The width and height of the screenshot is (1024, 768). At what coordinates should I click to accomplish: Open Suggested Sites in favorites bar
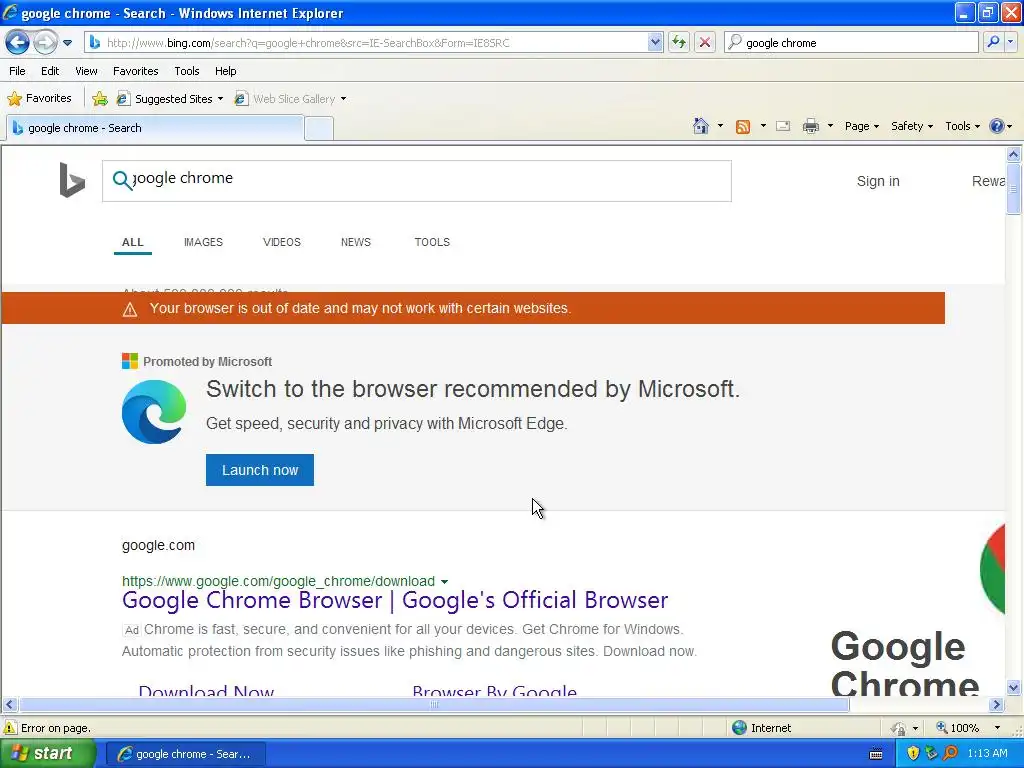169,99
